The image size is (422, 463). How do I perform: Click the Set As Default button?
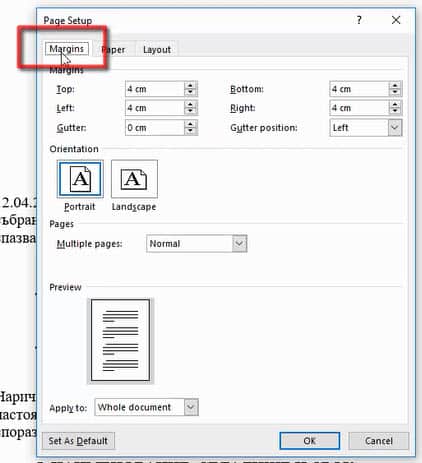[x=78, y=441]
